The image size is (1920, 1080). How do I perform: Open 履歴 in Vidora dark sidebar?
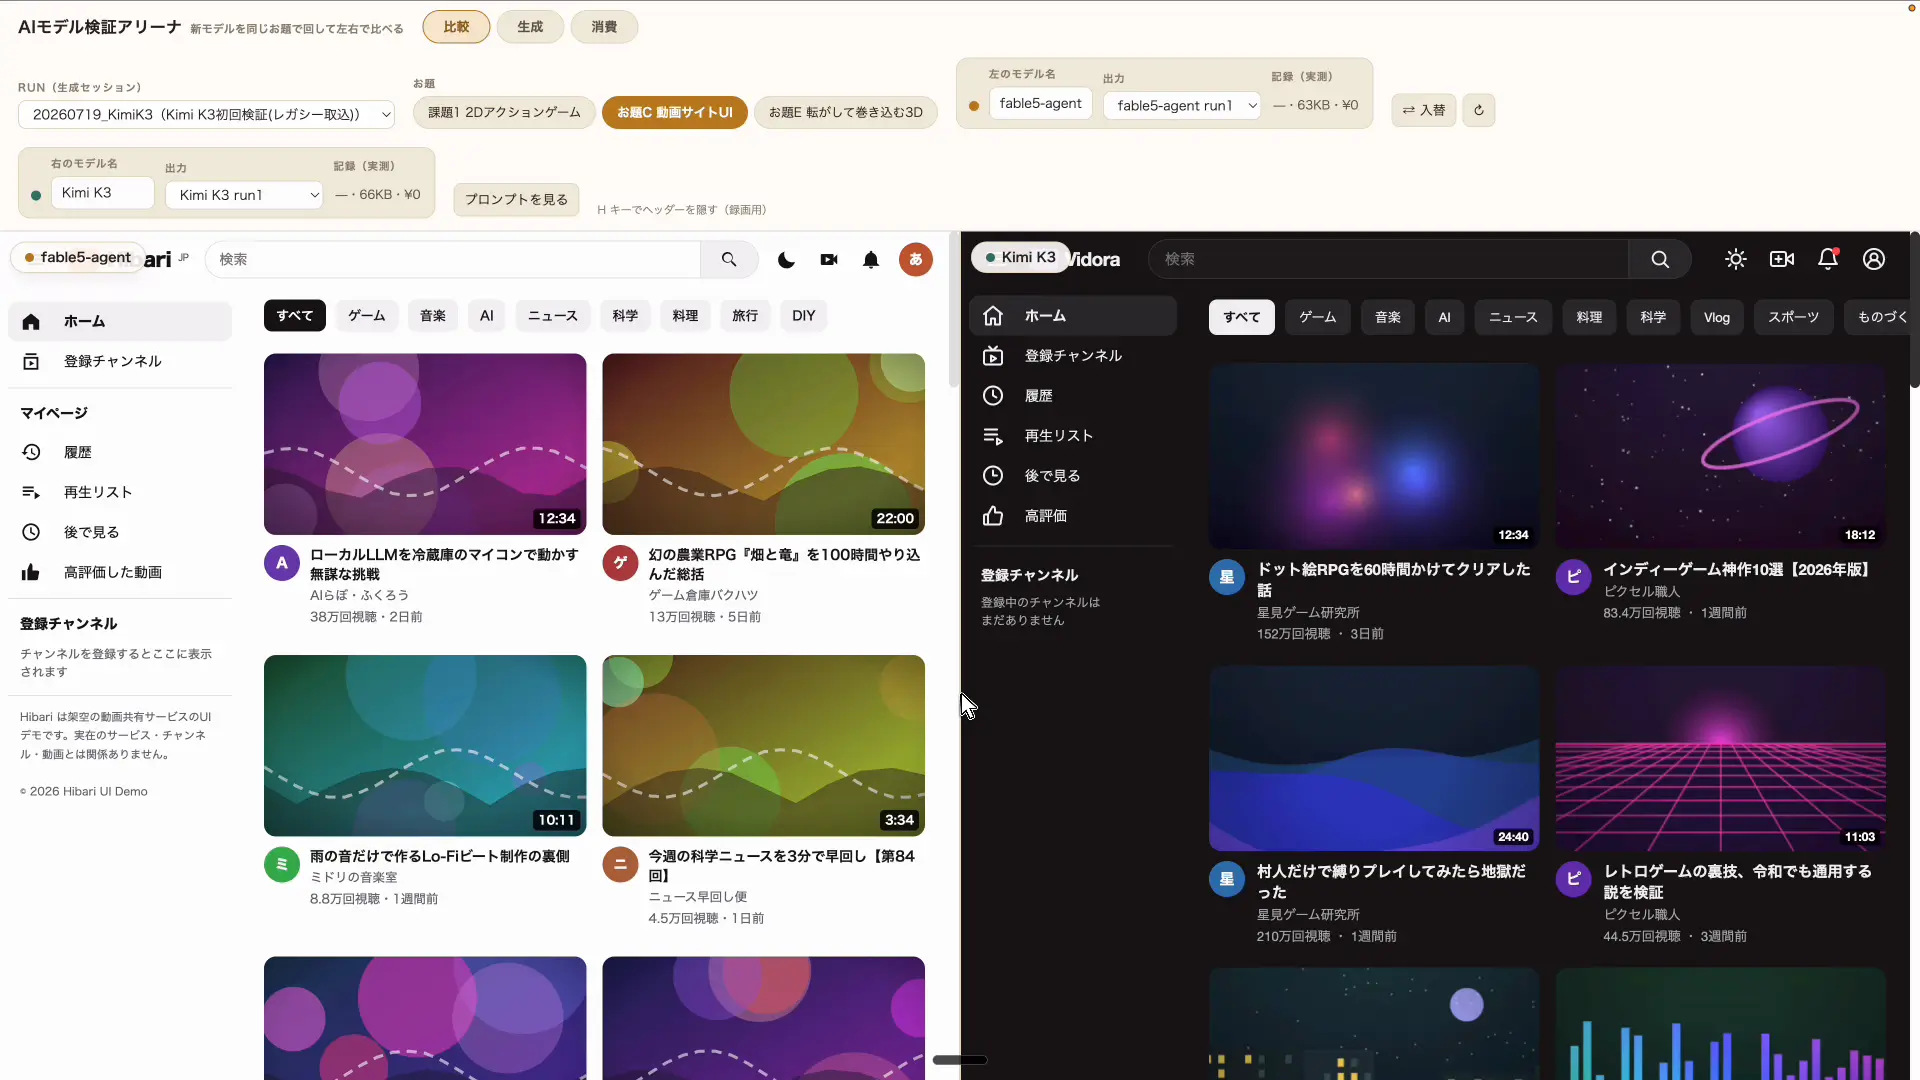(1073, 395)
